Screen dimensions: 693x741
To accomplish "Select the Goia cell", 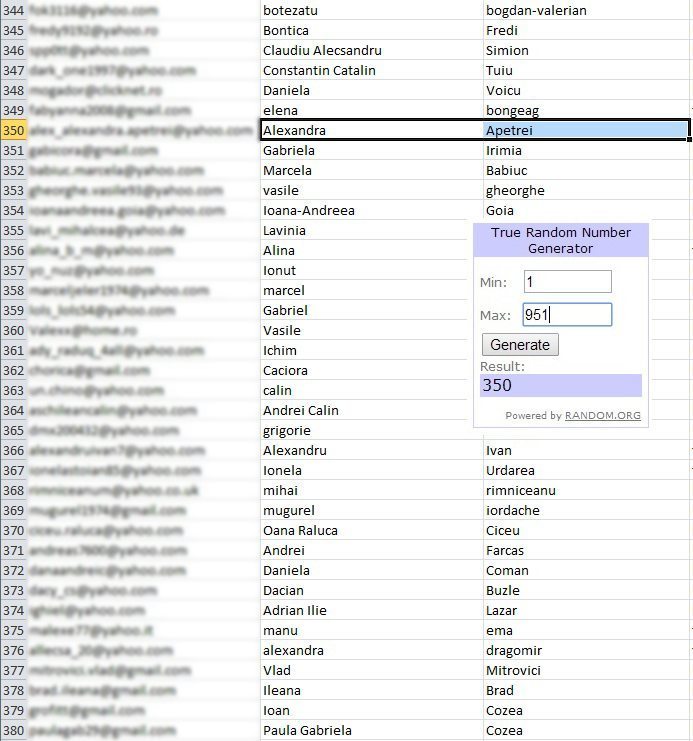I will click(x=586, y=210).
